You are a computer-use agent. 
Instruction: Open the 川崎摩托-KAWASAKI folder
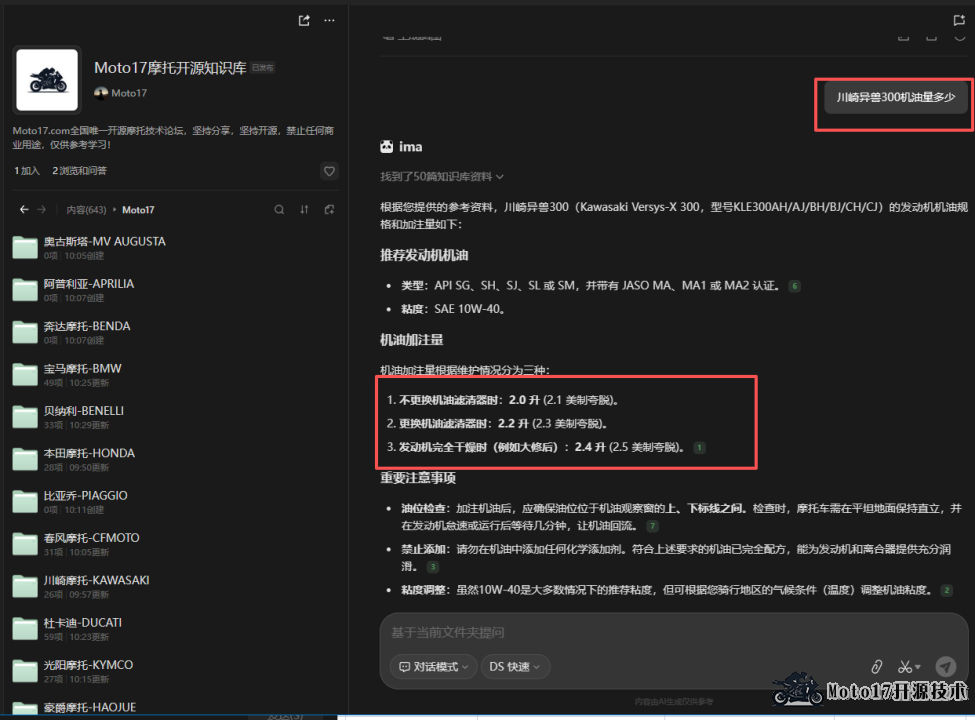click(x=96, y=580)
